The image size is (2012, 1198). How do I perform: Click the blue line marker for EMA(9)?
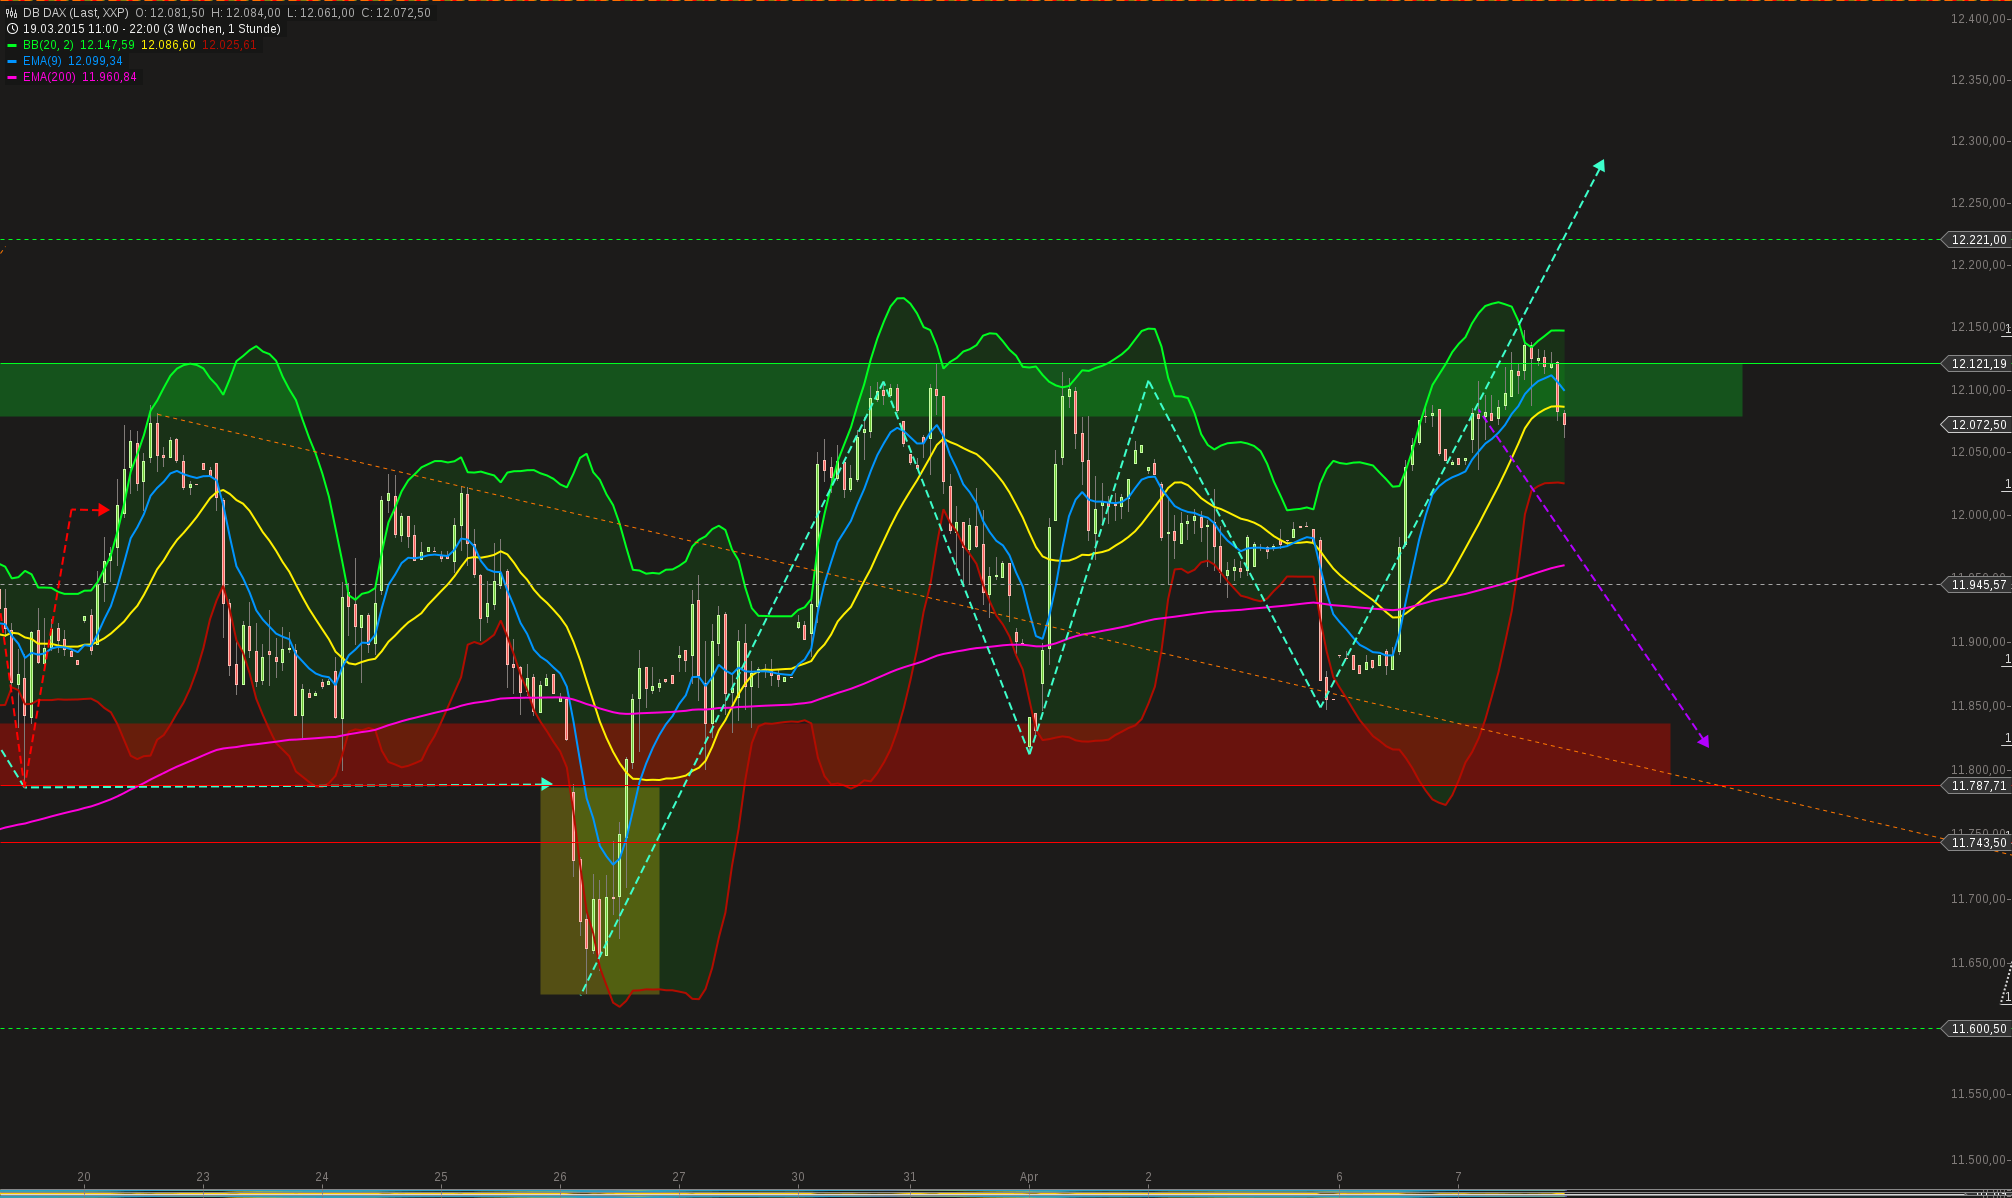(12, 62)
